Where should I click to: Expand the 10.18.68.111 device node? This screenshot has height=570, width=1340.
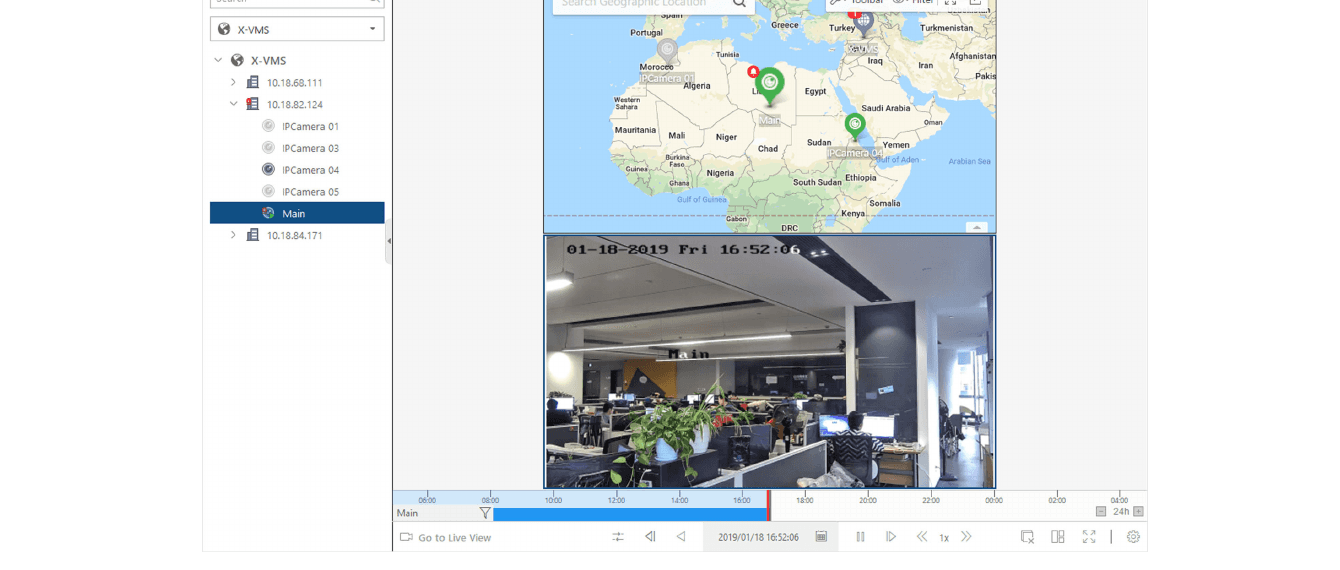[x=233, y=82]
